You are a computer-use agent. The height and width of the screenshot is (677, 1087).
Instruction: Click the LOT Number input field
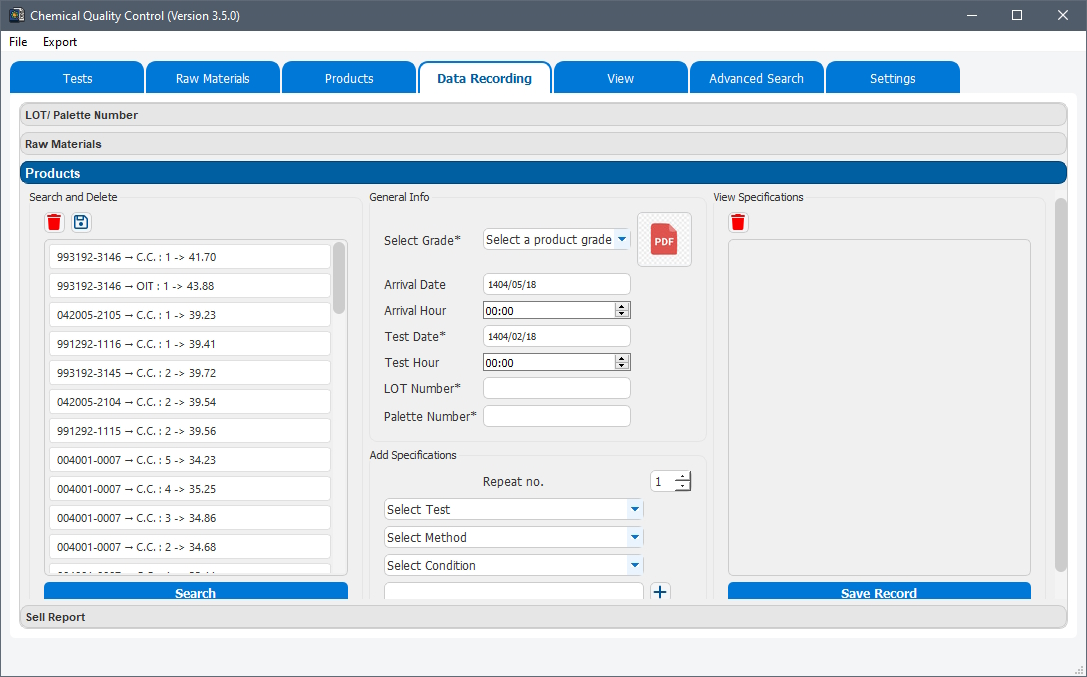[556, 388]
